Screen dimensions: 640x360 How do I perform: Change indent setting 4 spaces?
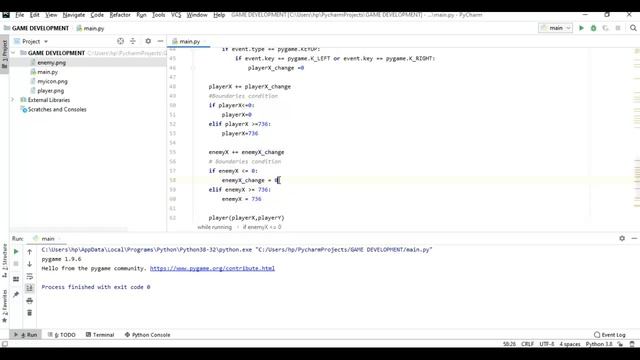point(570,344)
